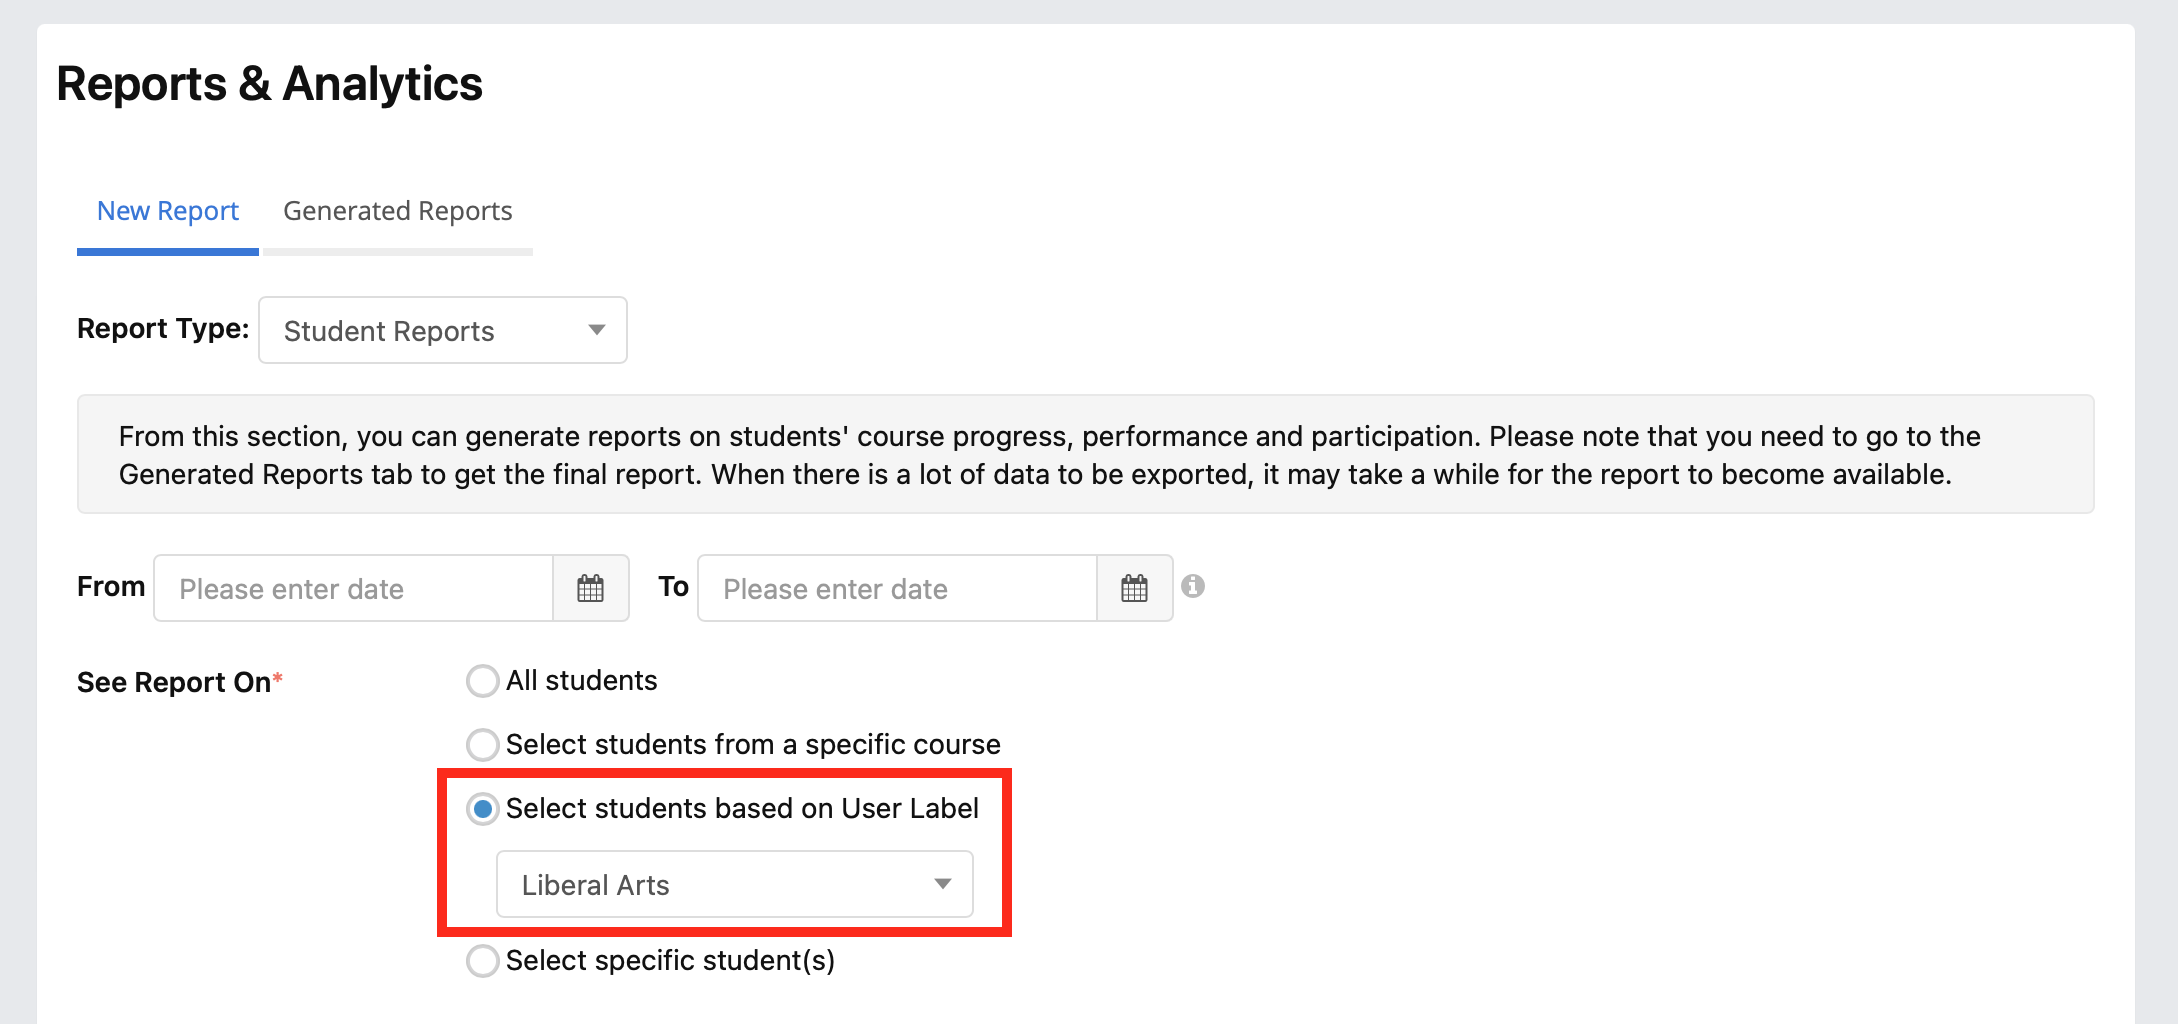Click the Select specific student(s) label

pos(670,961)
